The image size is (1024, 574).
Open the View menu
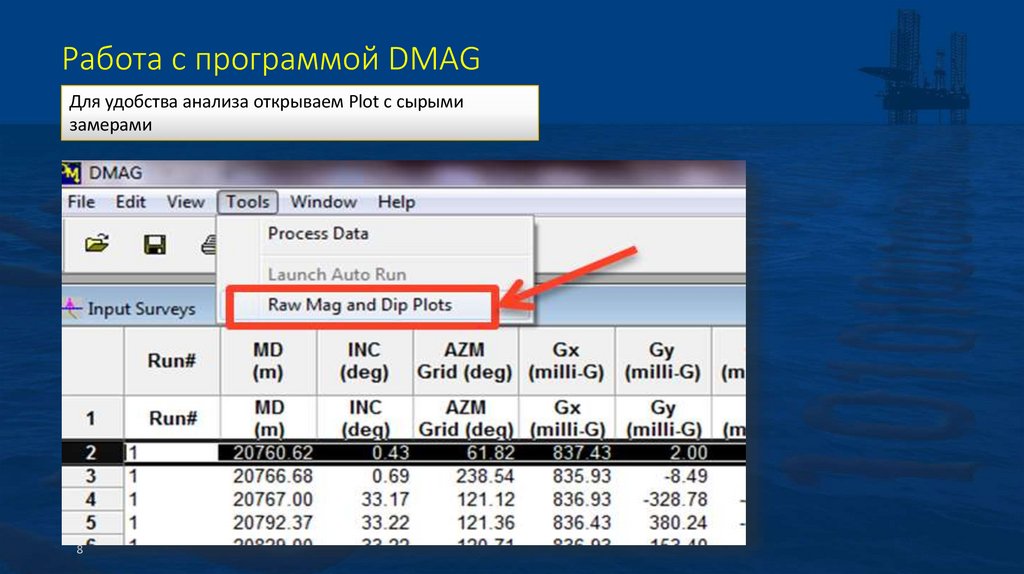click(x=185, y=202)
